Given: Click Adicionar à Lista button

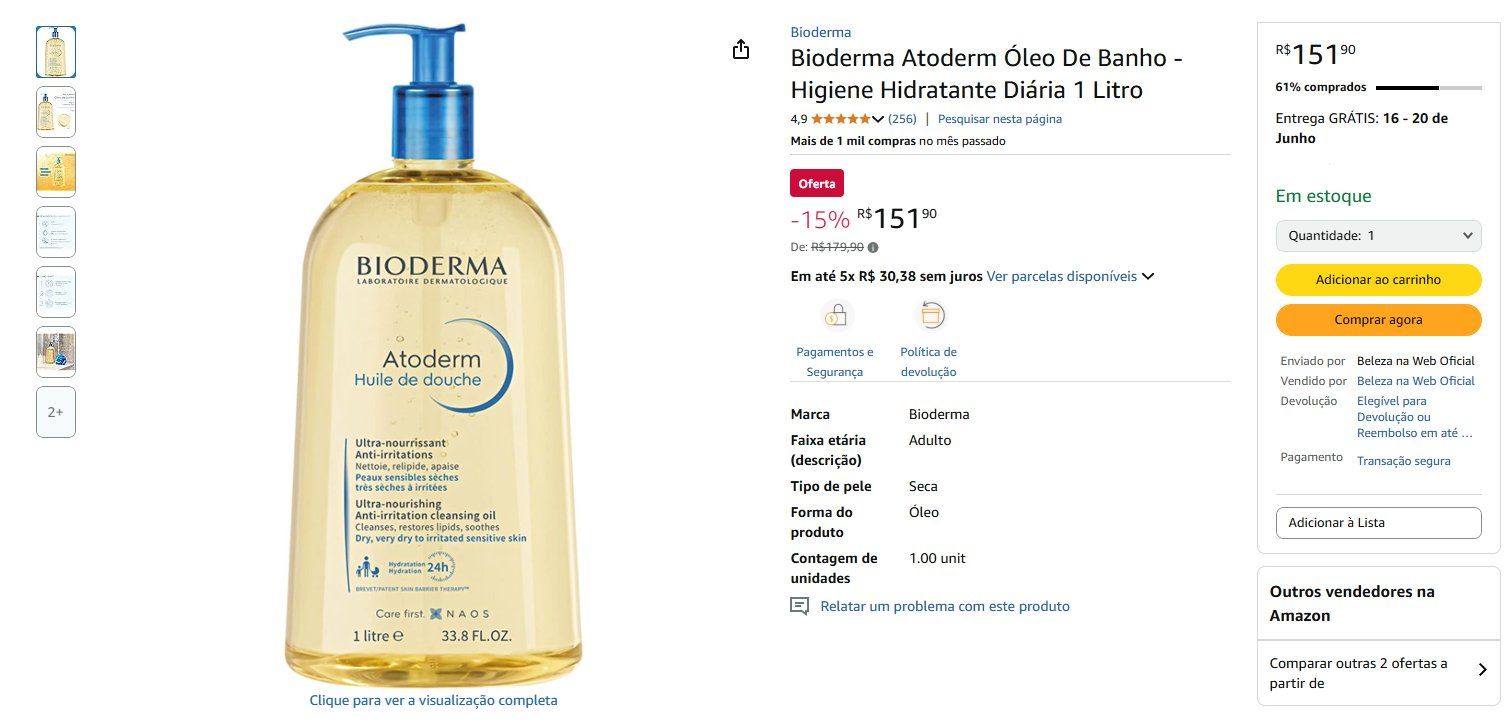Looking at the screenshot, I should point(1378,523).
